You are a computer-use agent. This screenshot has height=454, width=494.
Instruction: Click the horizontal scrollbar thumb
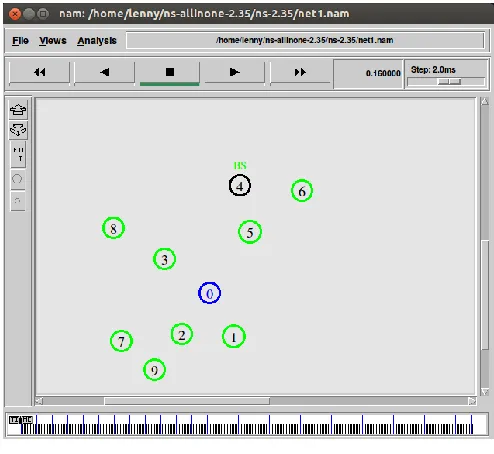point(187,401)
